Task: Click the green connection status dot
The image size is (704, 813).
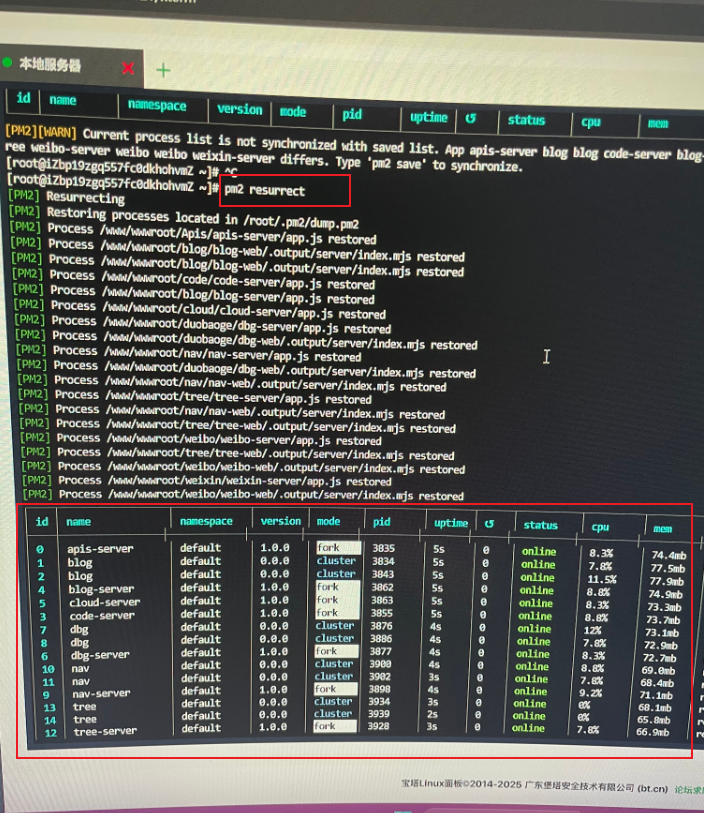Action: click(x=8, y=62)
